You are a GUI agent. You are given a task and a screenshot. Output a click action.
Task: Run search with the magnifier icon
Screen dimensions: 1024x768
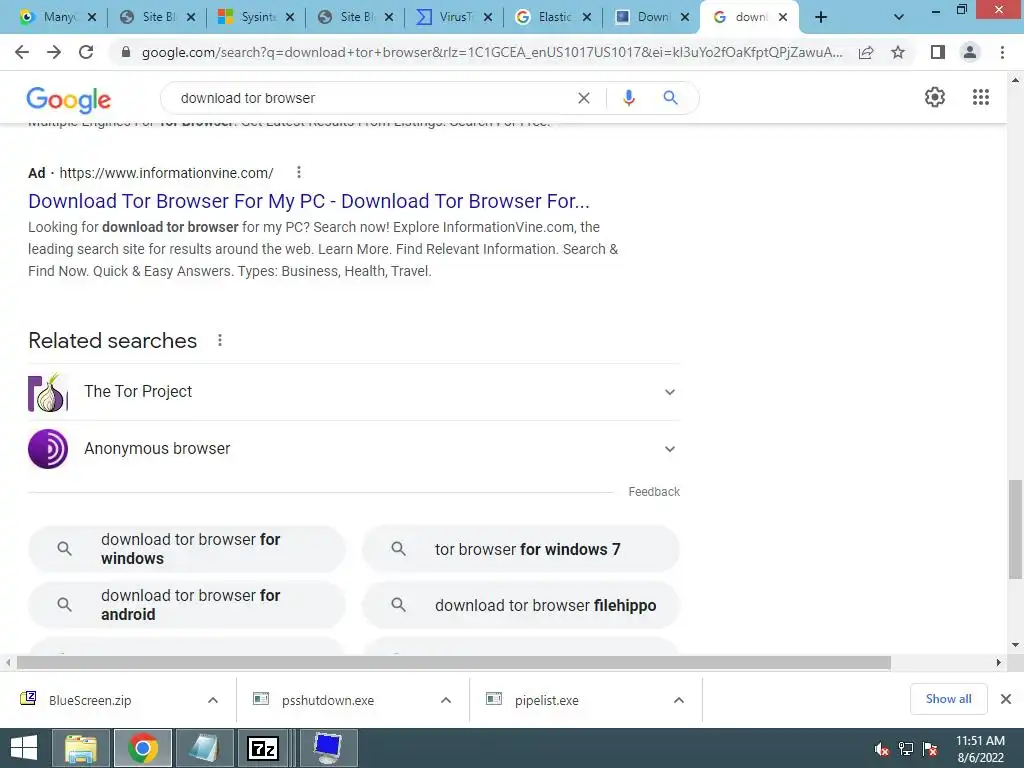[x=670, y=98]
